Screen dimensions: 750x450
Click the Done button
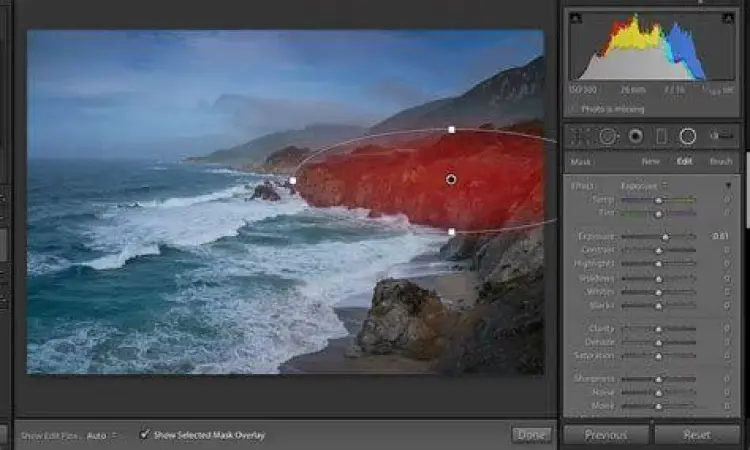point(531,435)
